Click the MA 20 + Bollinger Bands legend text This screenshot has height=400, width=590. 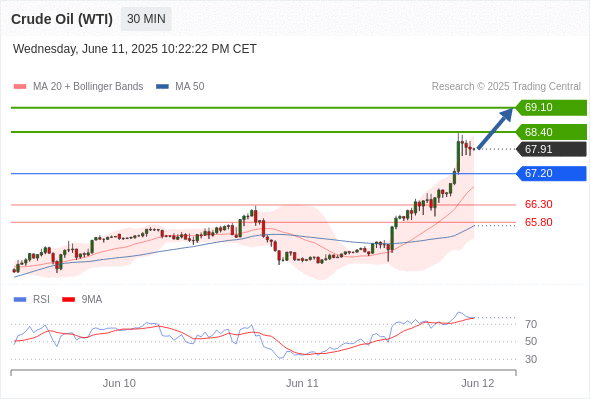(x=88, y=87)
